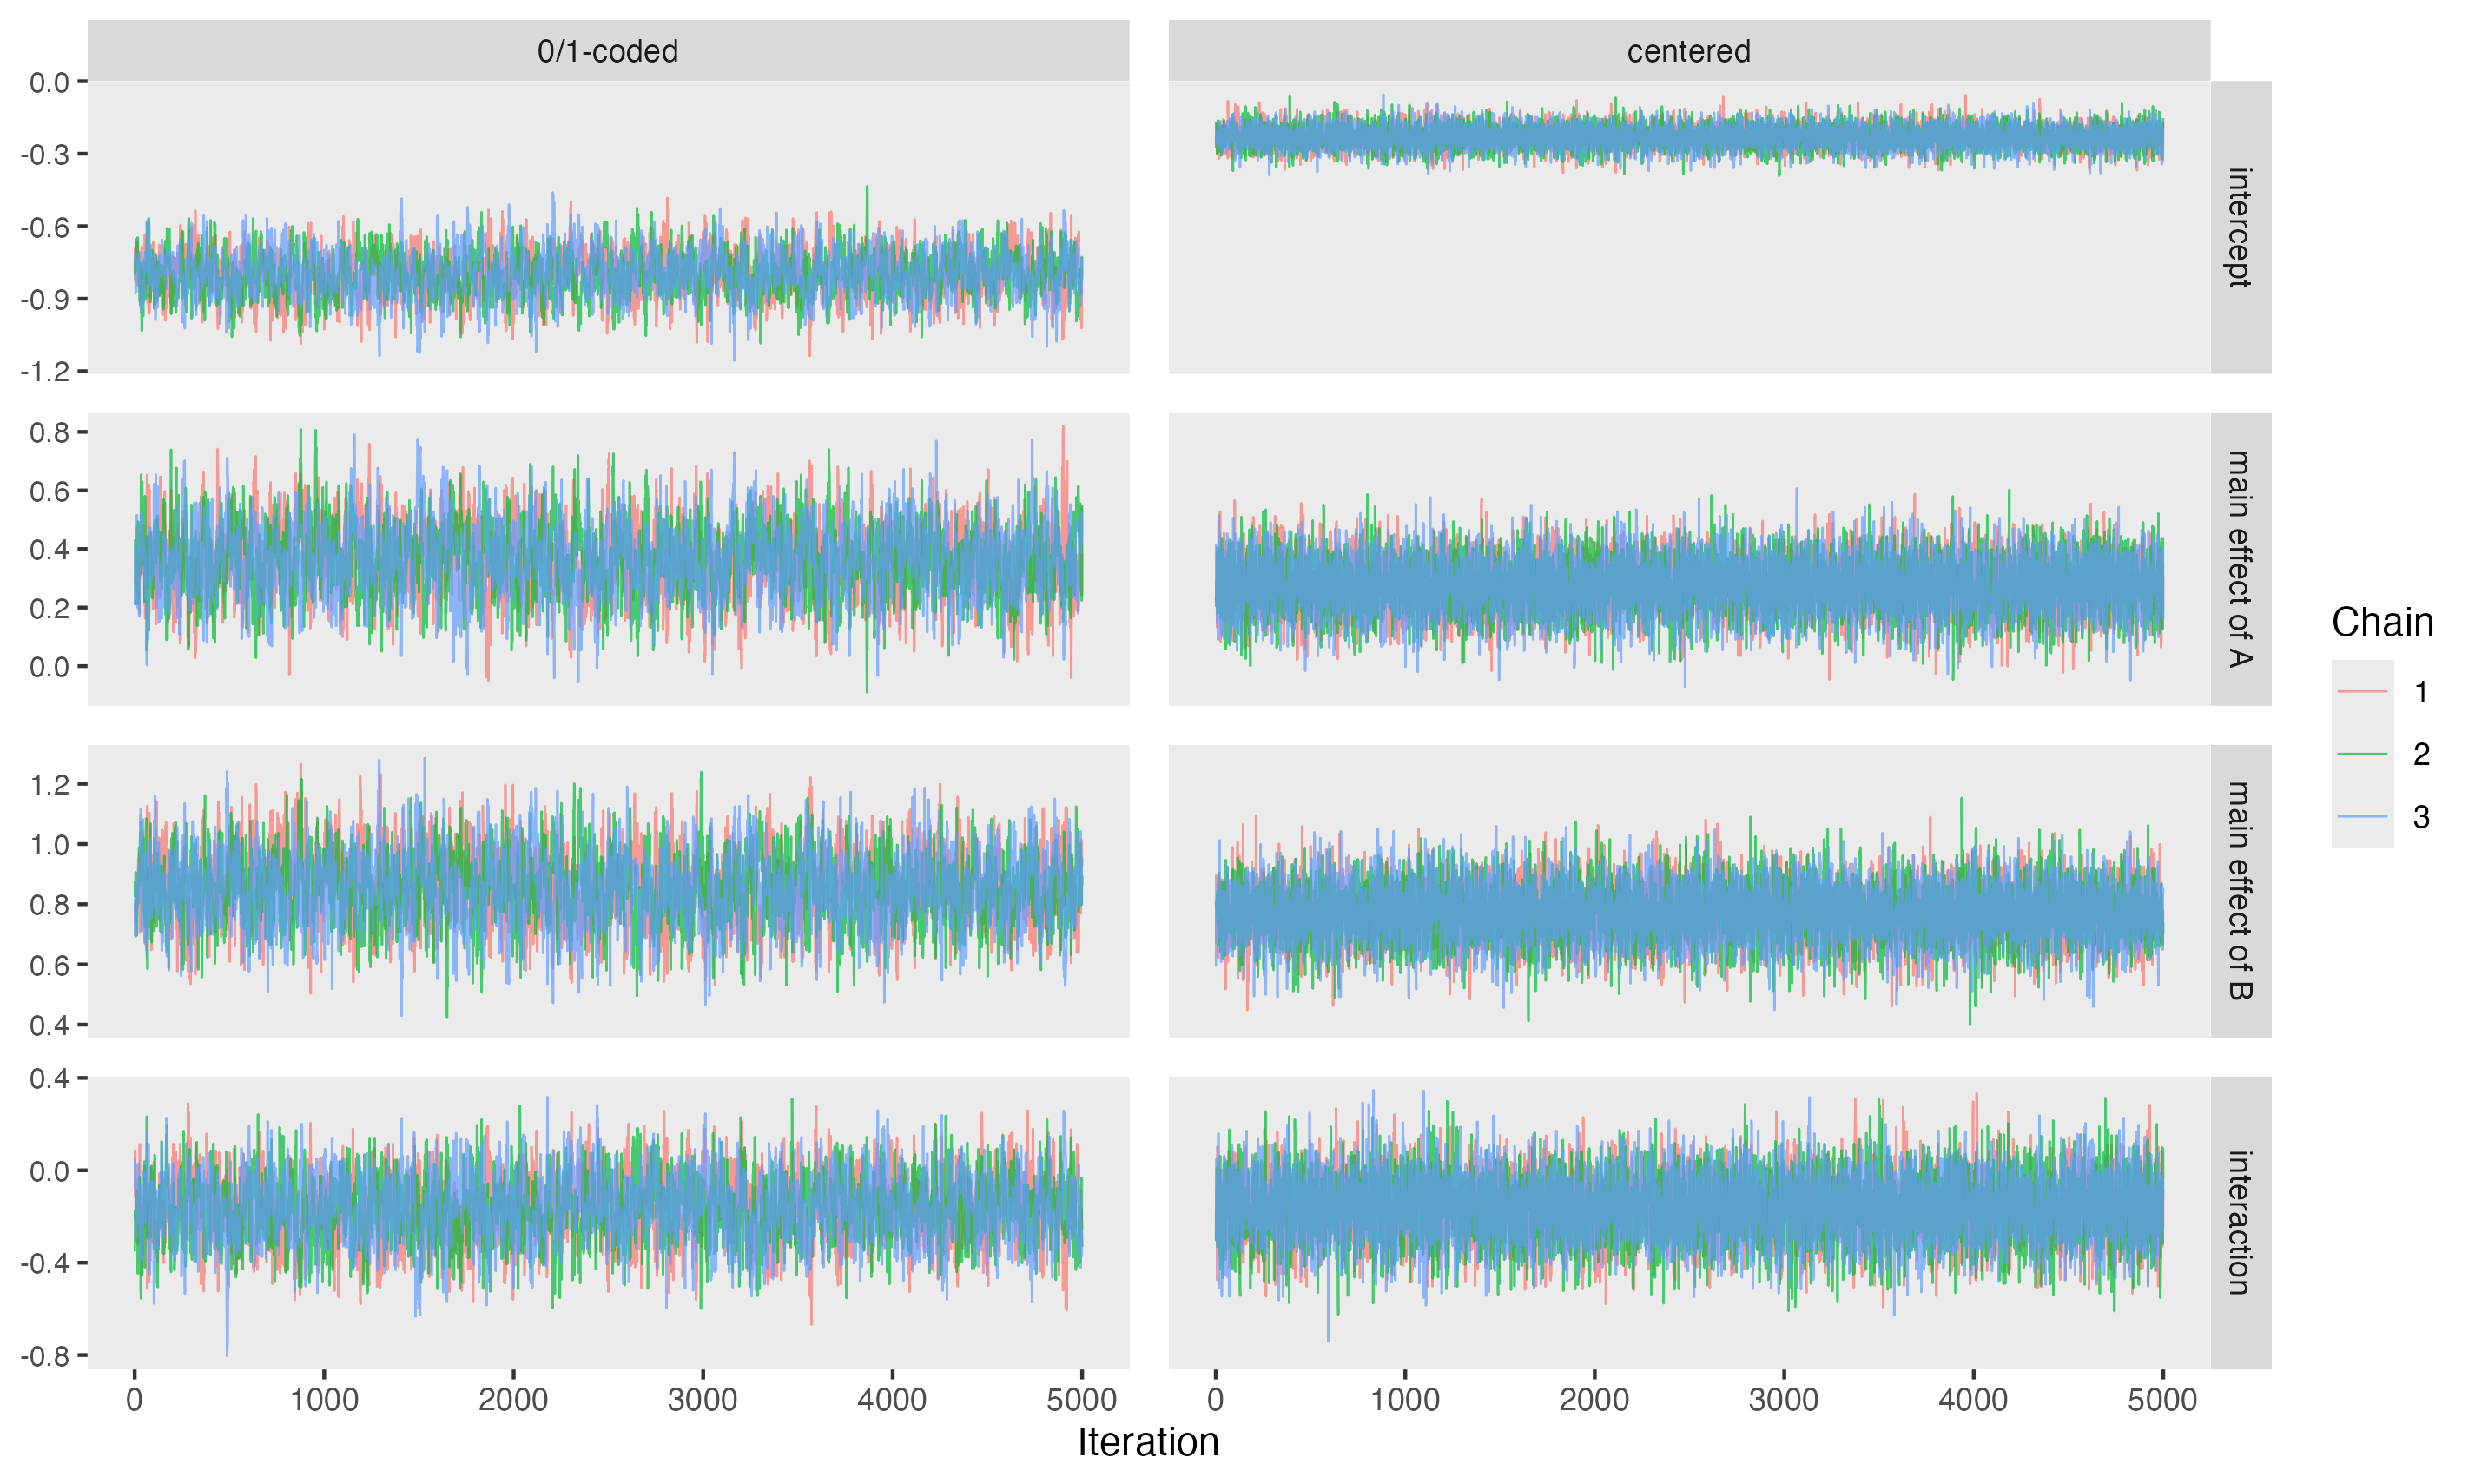Image resolution: width=2475 pixels, height=1484 pixels.
Task: Click the -1.2 y-axis tick label
Action: pos(45,372)
